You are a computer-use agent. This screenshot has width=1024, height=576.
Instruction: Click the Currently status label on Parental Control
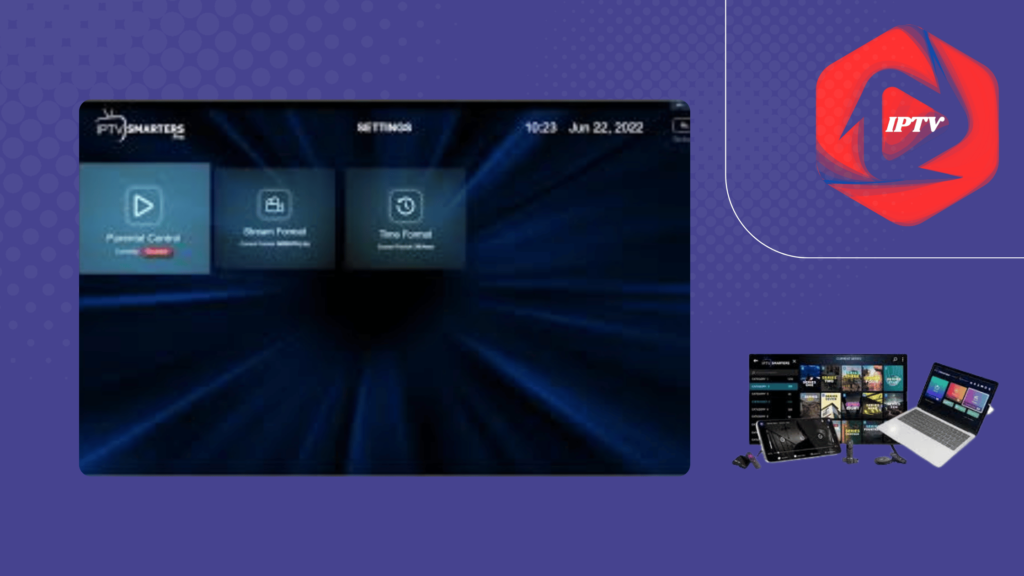pyautogui.click(x=126, y=254)
